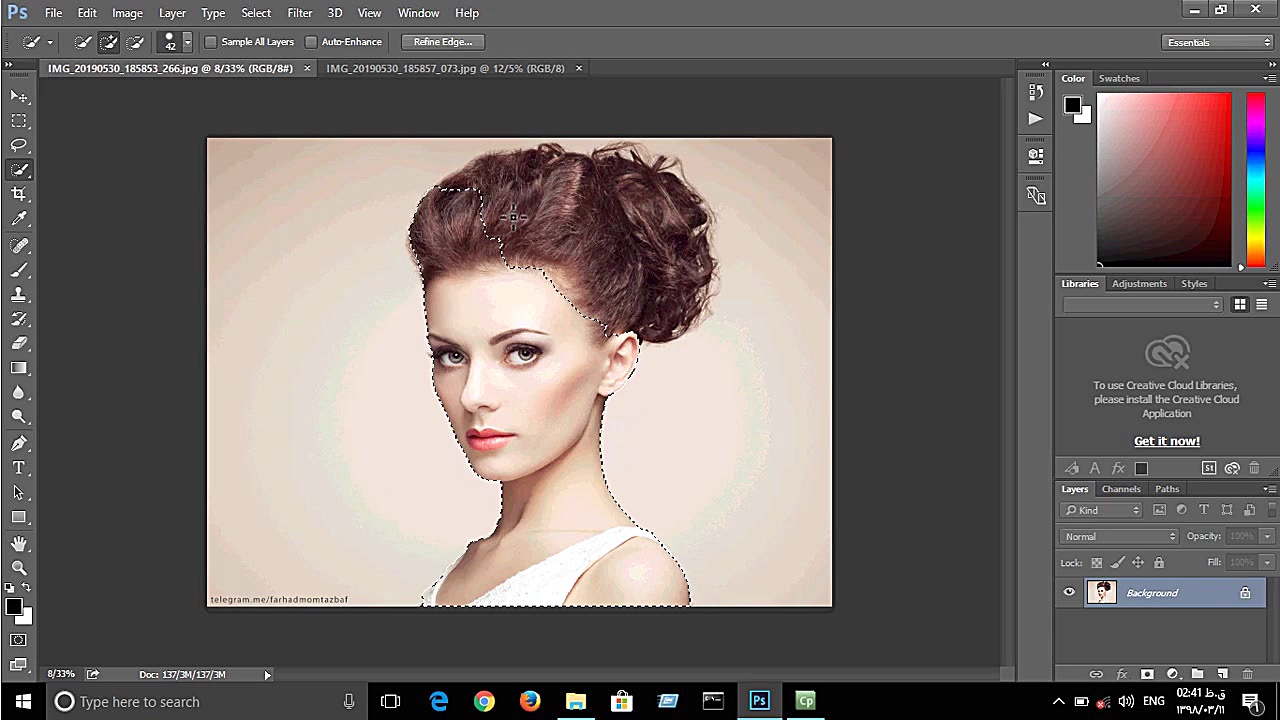Click the Subtract from selection icon

click(135, 42)
